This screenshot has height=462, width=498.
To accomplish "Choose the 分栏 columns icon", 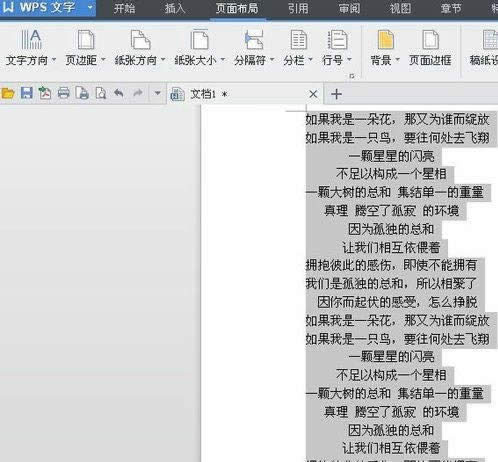I will click(298, 39).
